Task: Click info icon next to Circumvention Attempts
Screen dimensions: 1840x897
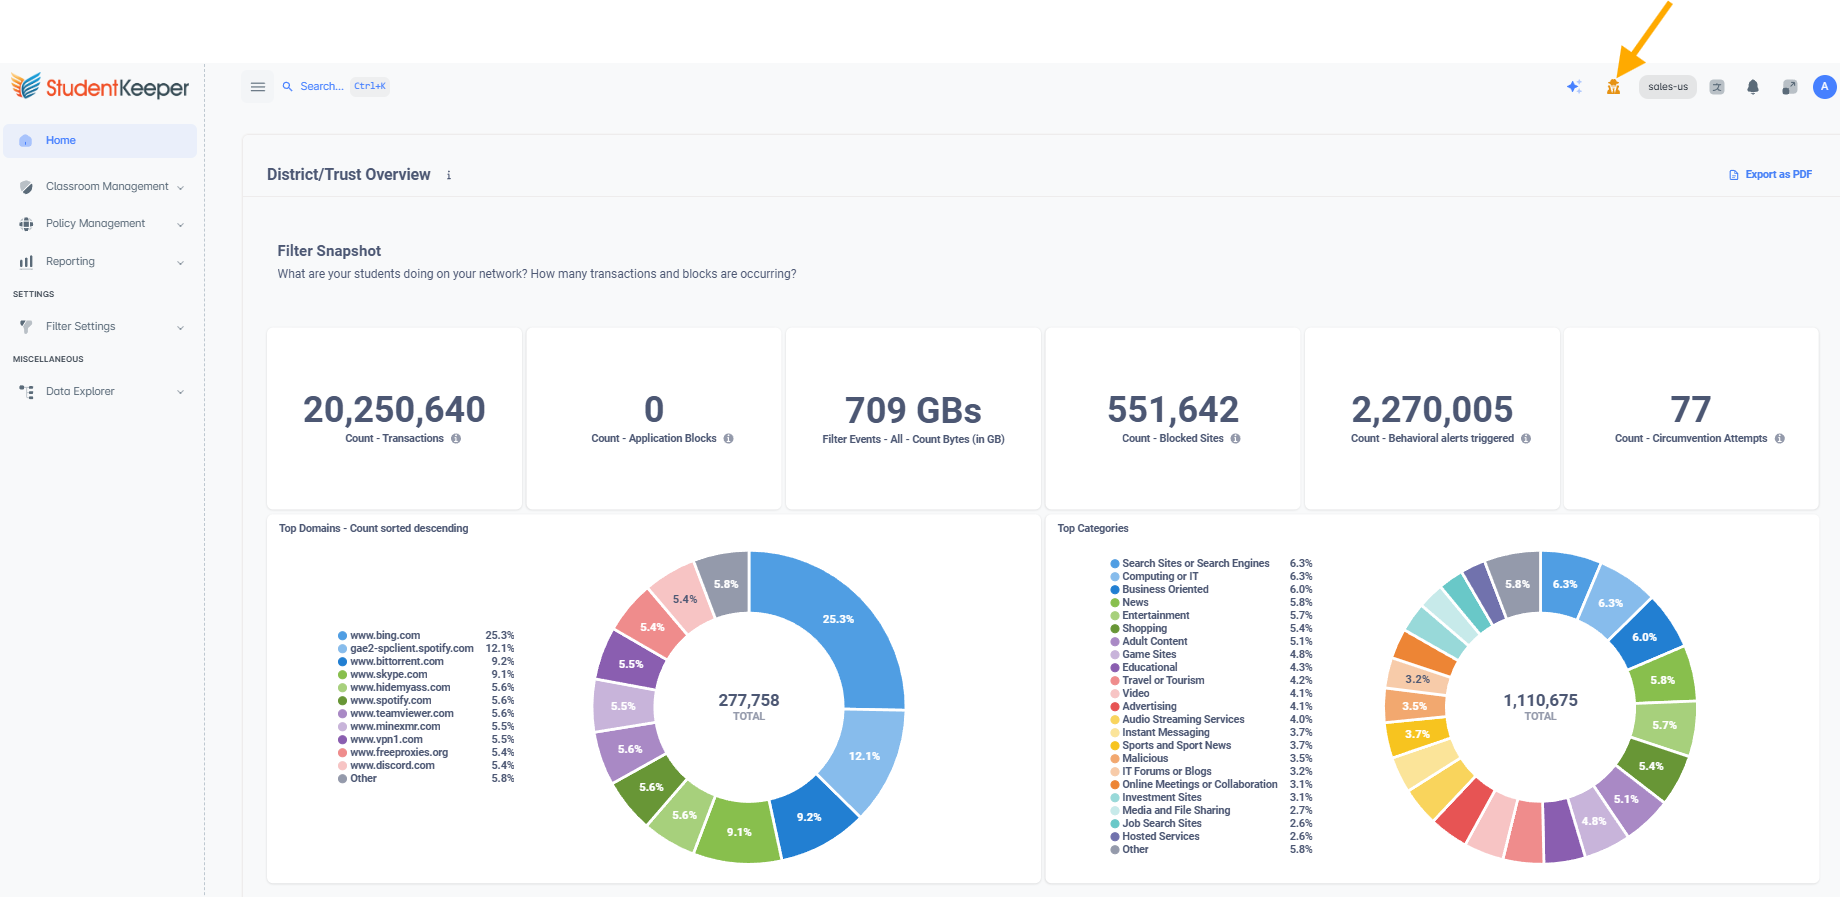Action: (x=1780, y=439)
